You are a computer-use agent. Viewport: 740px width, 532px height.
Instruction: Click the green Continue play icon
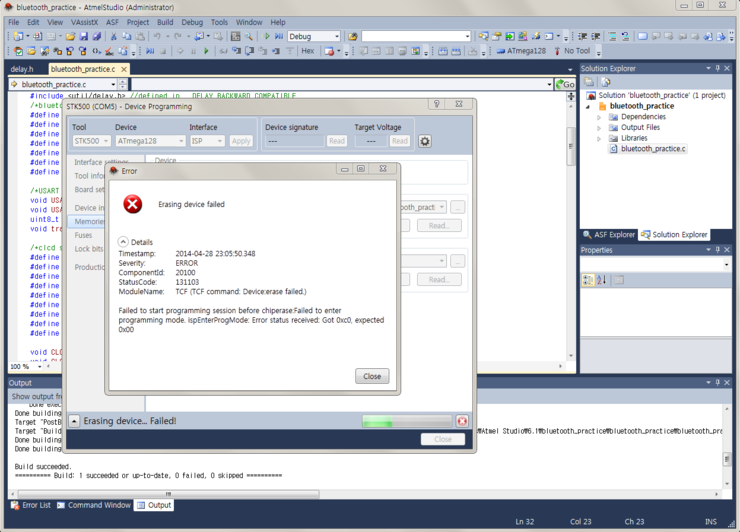coord(206,51)
